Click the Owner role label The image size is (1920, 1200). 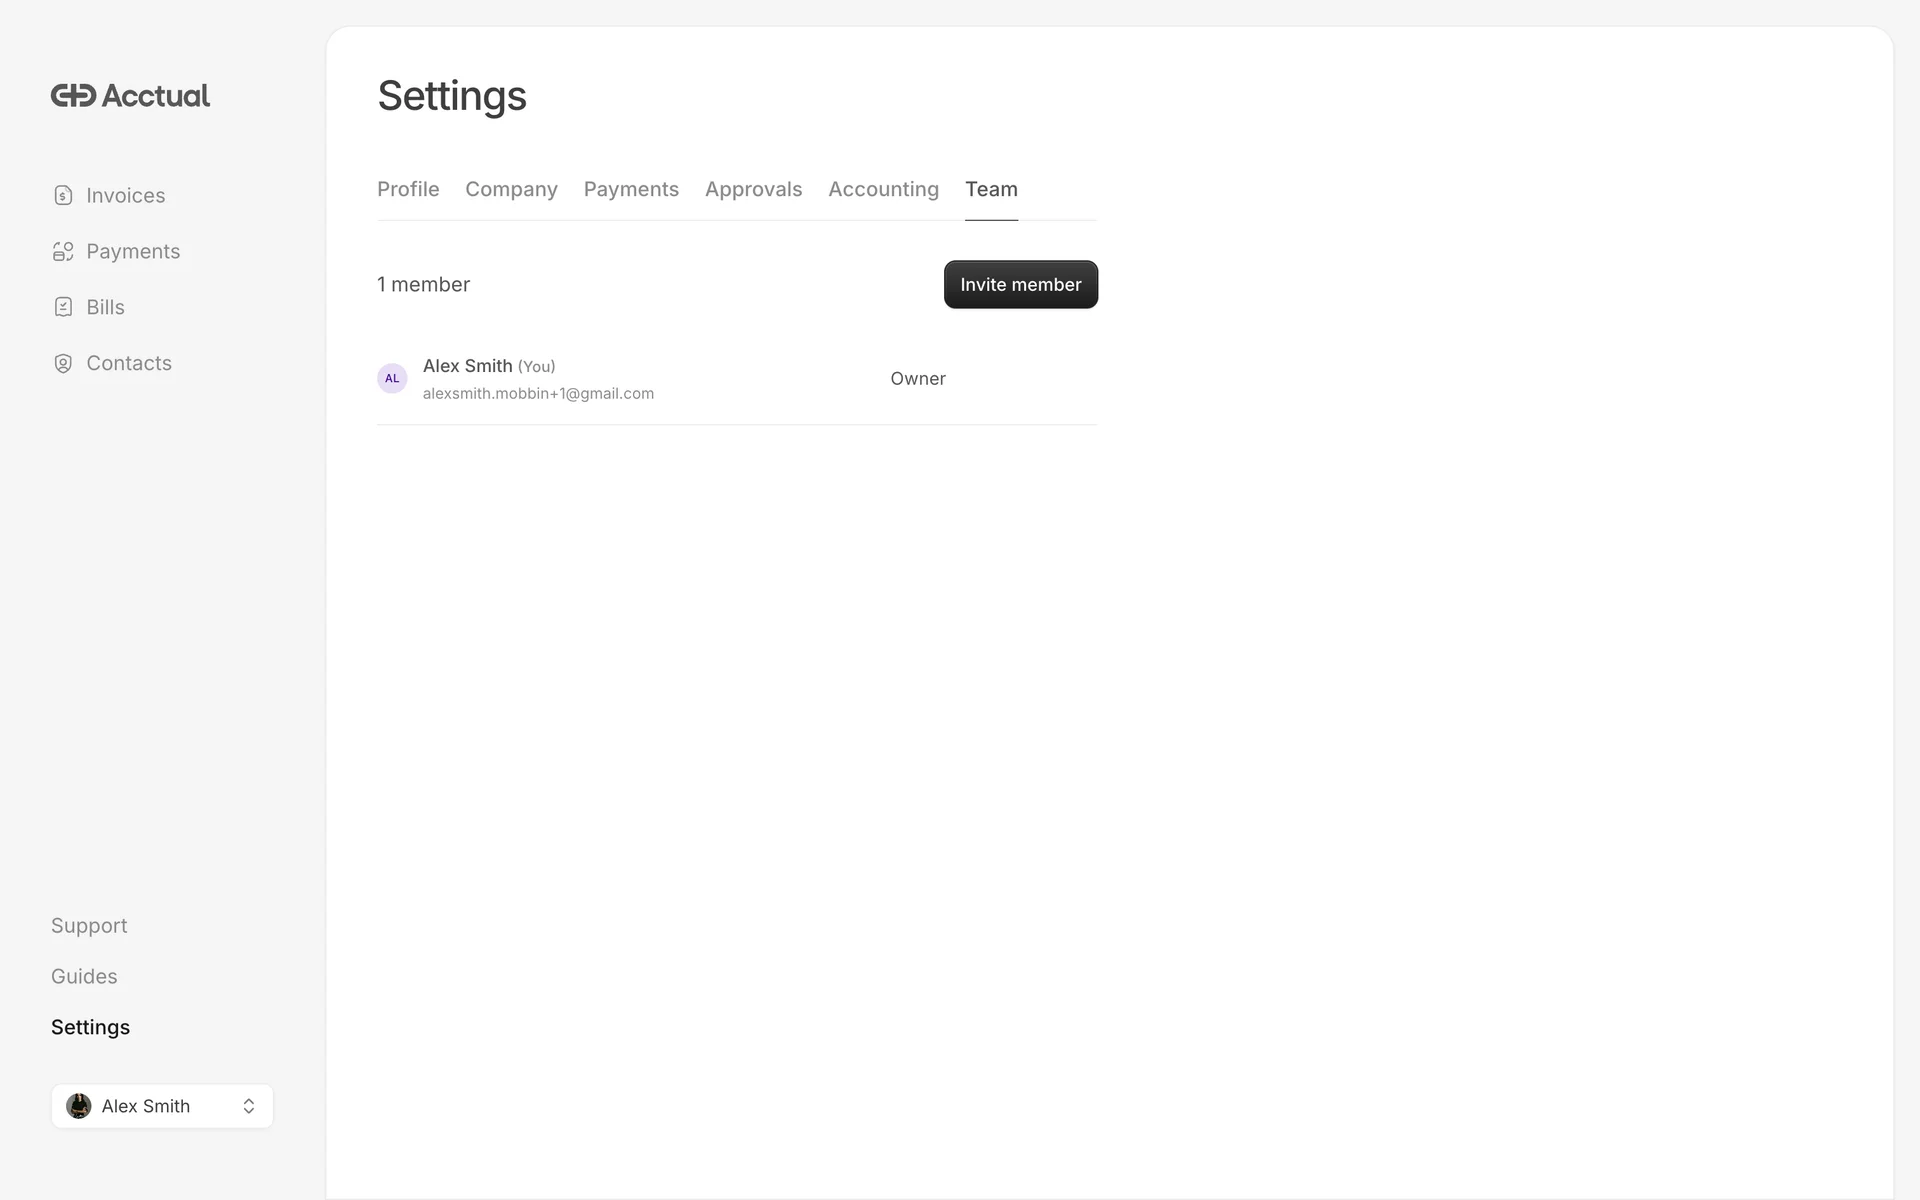tap(917, 378)
